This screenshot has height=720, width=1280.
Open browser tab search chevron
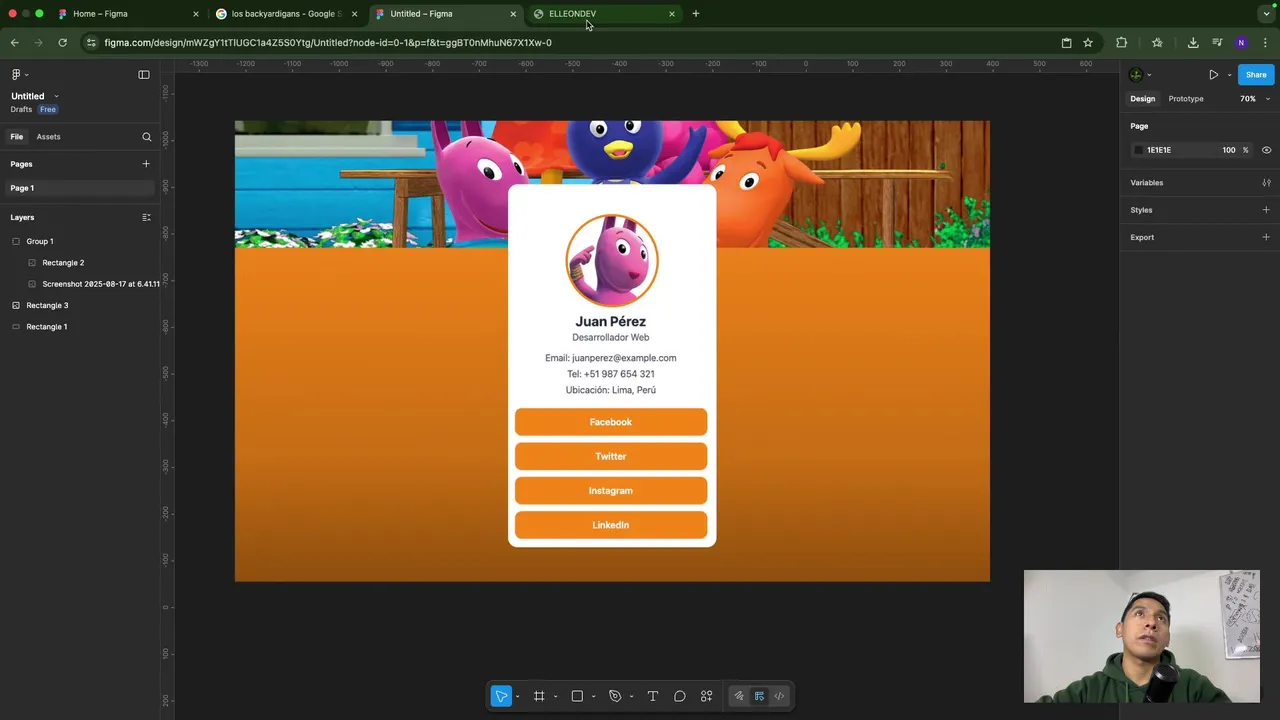click(x=1266, y=14)
